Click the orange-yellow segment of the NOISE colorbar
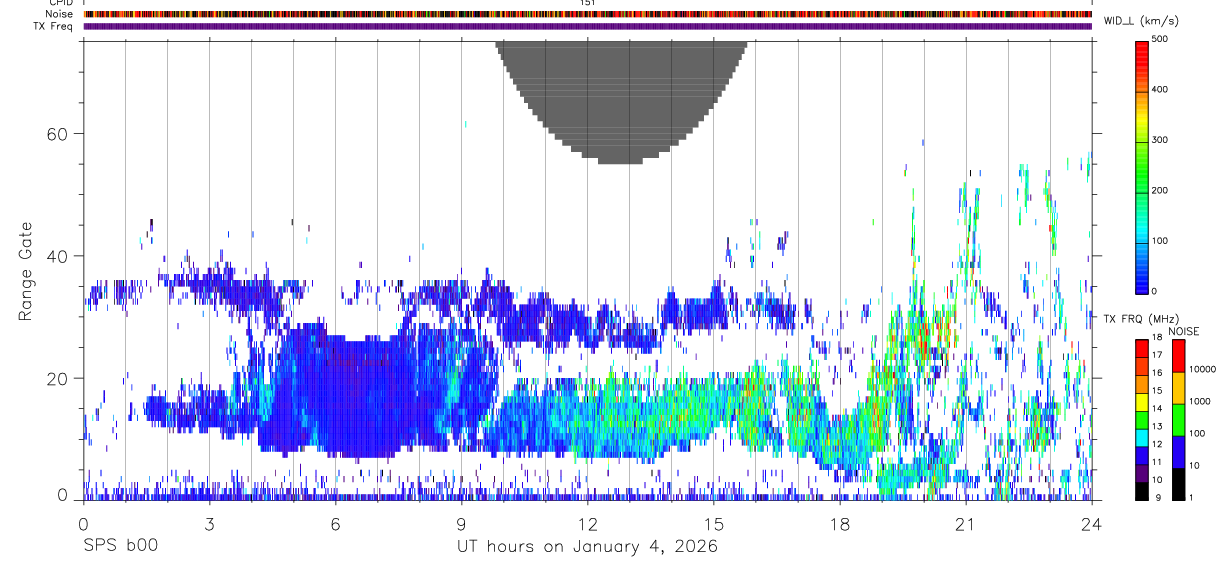The height and width of the screenshot is (567, 1228). 1177,388
